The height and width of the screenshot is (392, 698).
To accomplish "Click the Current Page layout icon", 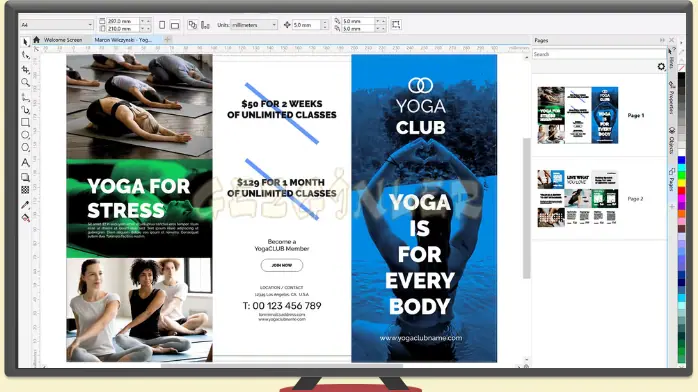I will click(205, 25).
